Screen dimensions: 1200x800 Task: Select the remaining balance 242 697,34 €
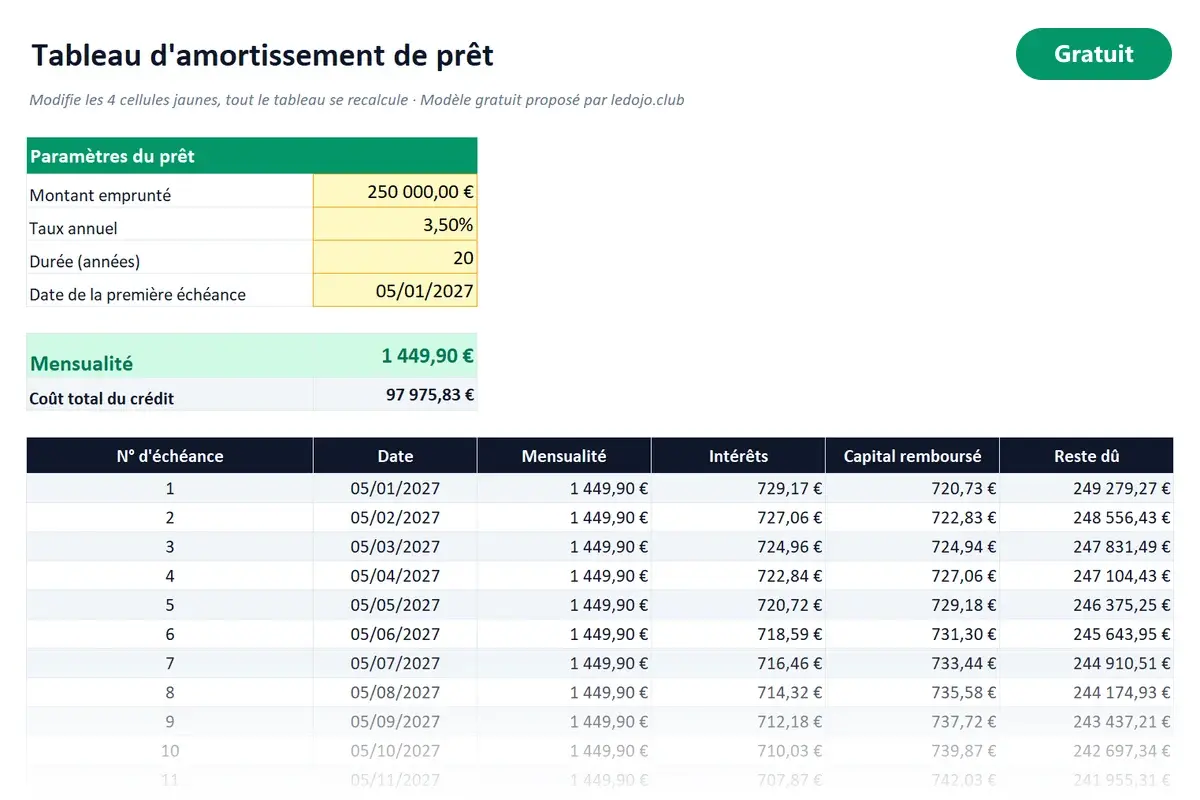coord(1086,749)
